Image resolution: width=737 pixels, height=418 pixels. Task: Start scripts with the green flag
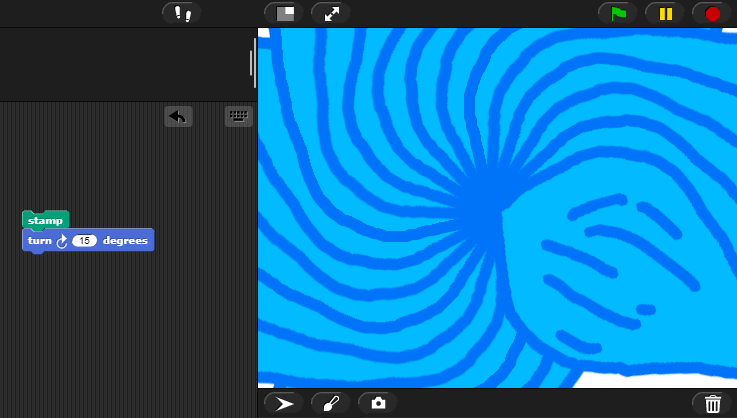(x=618, y=13)
